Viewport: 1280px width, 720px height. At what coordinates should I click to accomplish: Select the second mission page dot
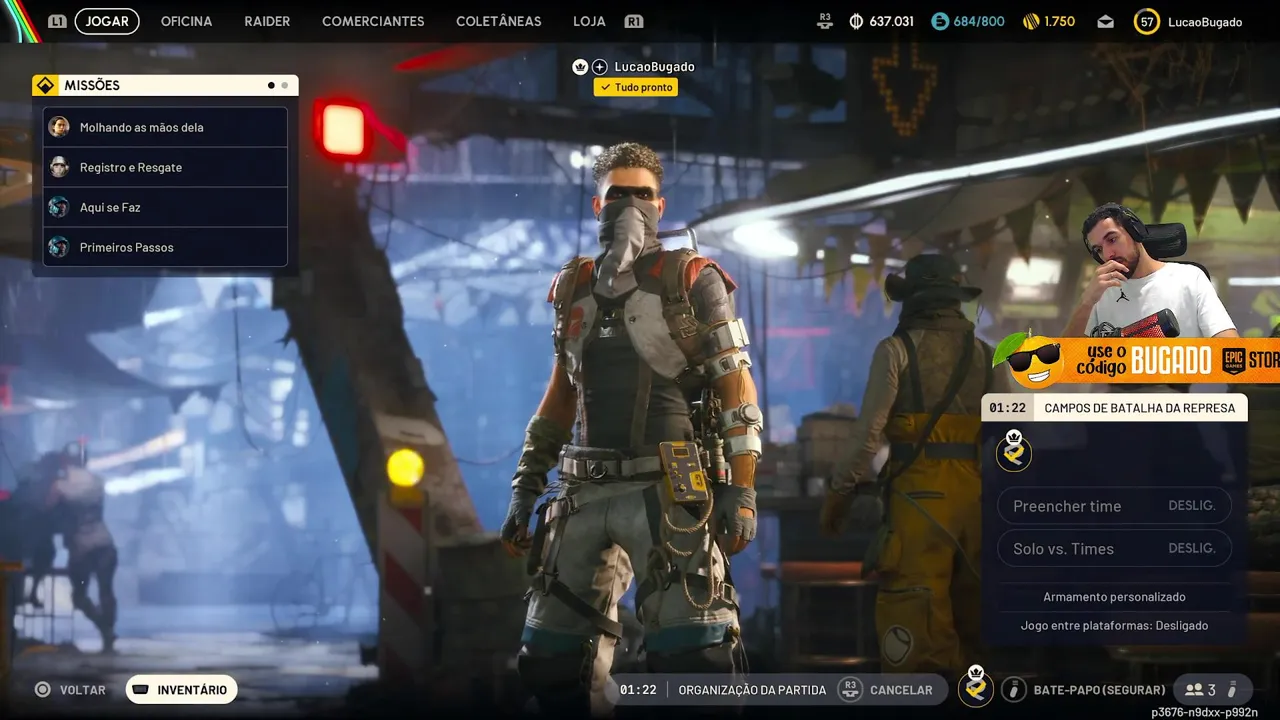(x=284, y=85)
